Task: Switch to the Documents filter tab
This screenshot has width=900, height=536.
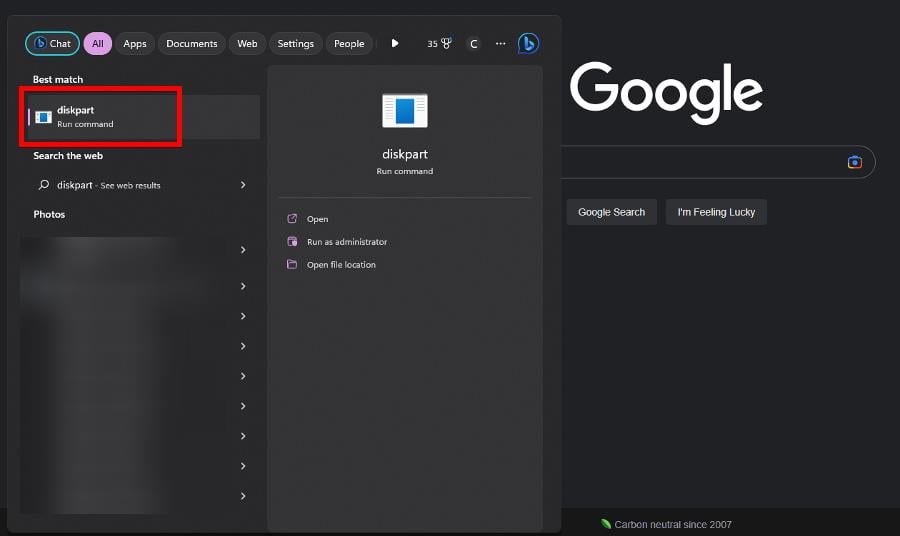Action: (x=191, y=44)
